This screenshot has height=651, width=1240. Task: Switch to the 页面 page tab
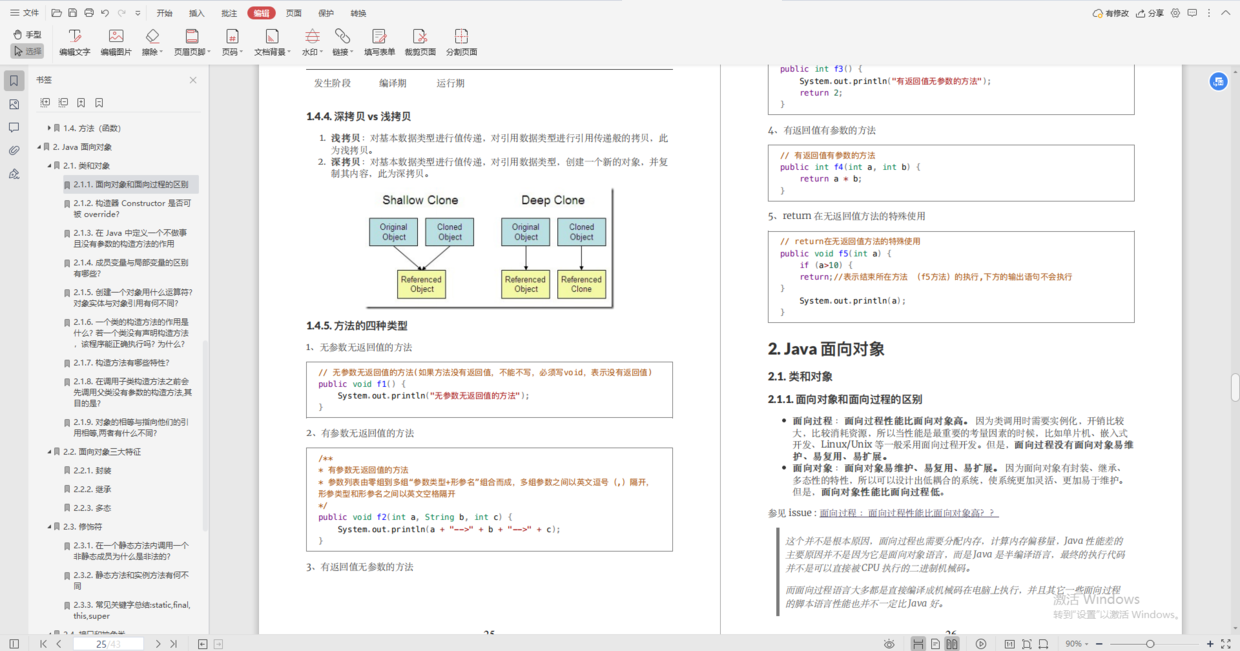pyautogui.click(x=294, y=13)
